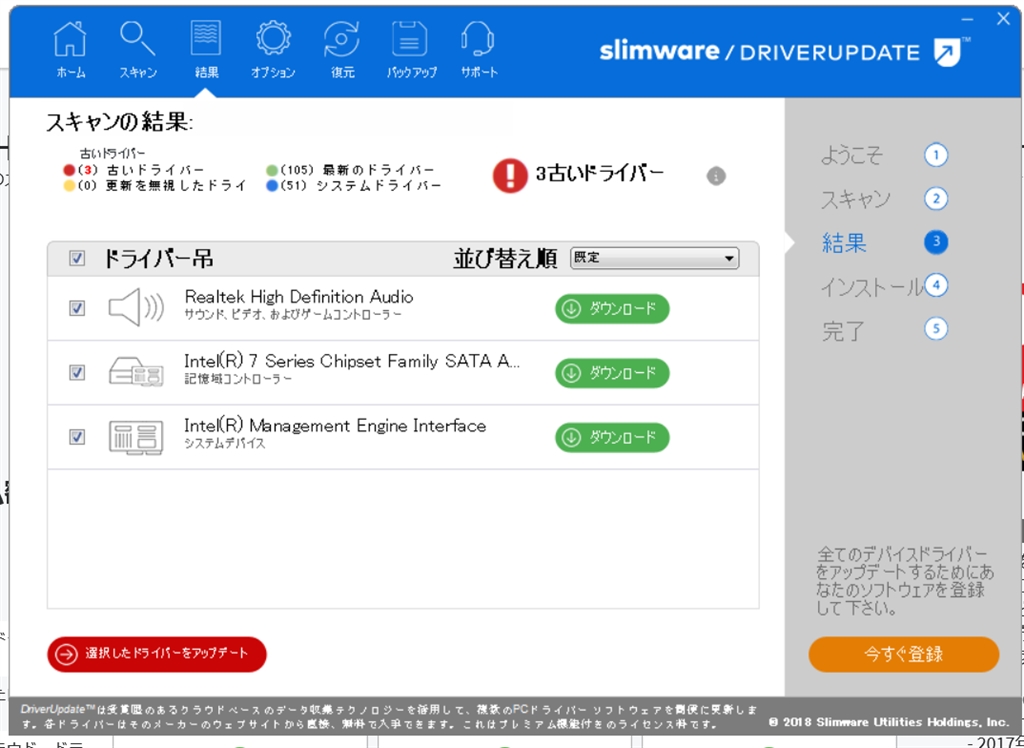Click the SATA storage controller icon

136,371
